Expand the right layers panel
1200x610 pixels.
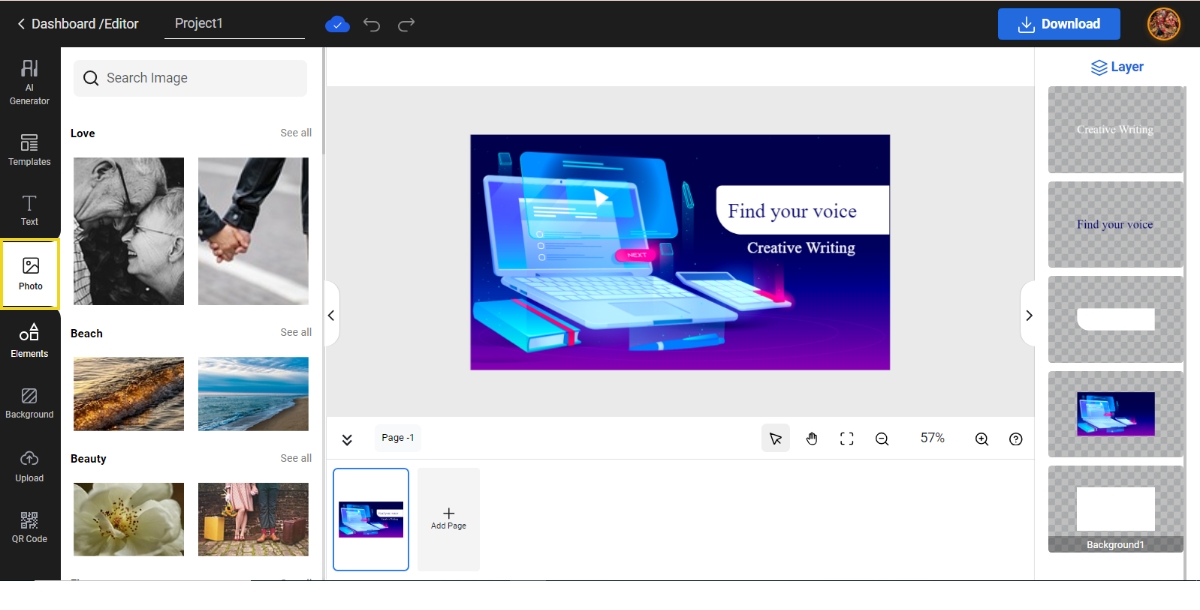pos(1029,314)
